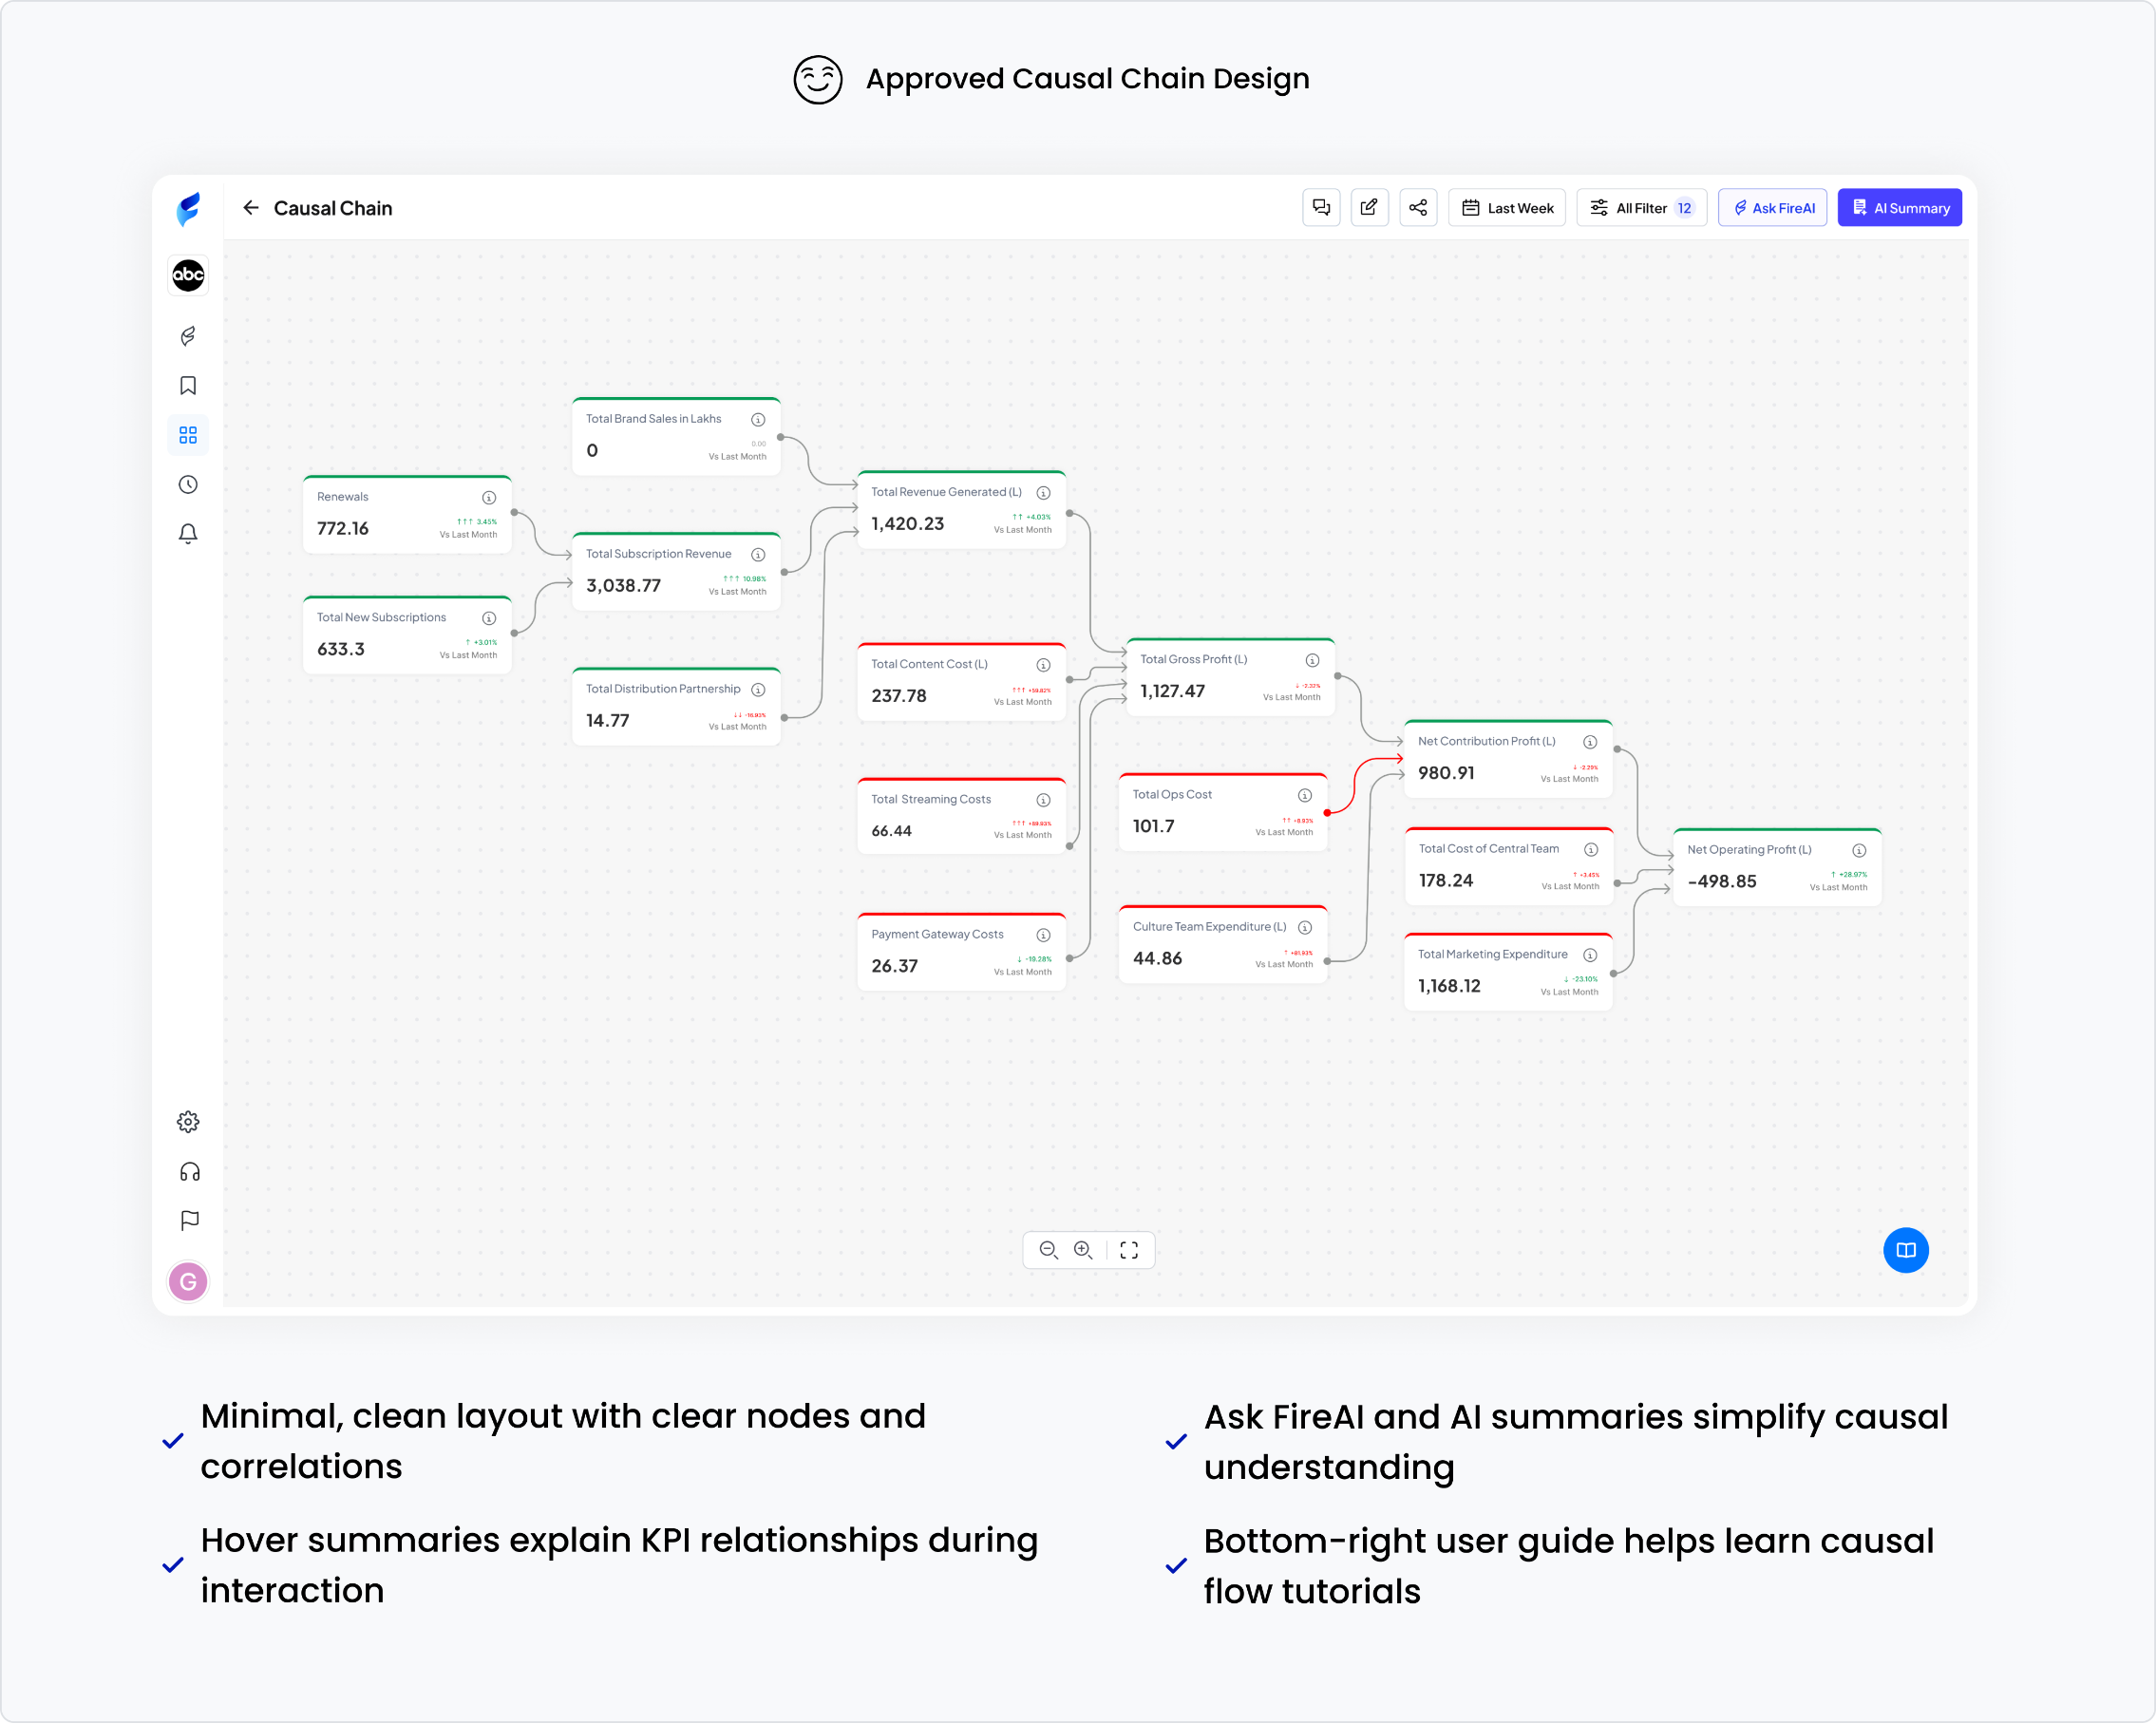Click the back arrow beside Causal Chain
Screen dimensions: 2156x1723
[x=251, y=208]
